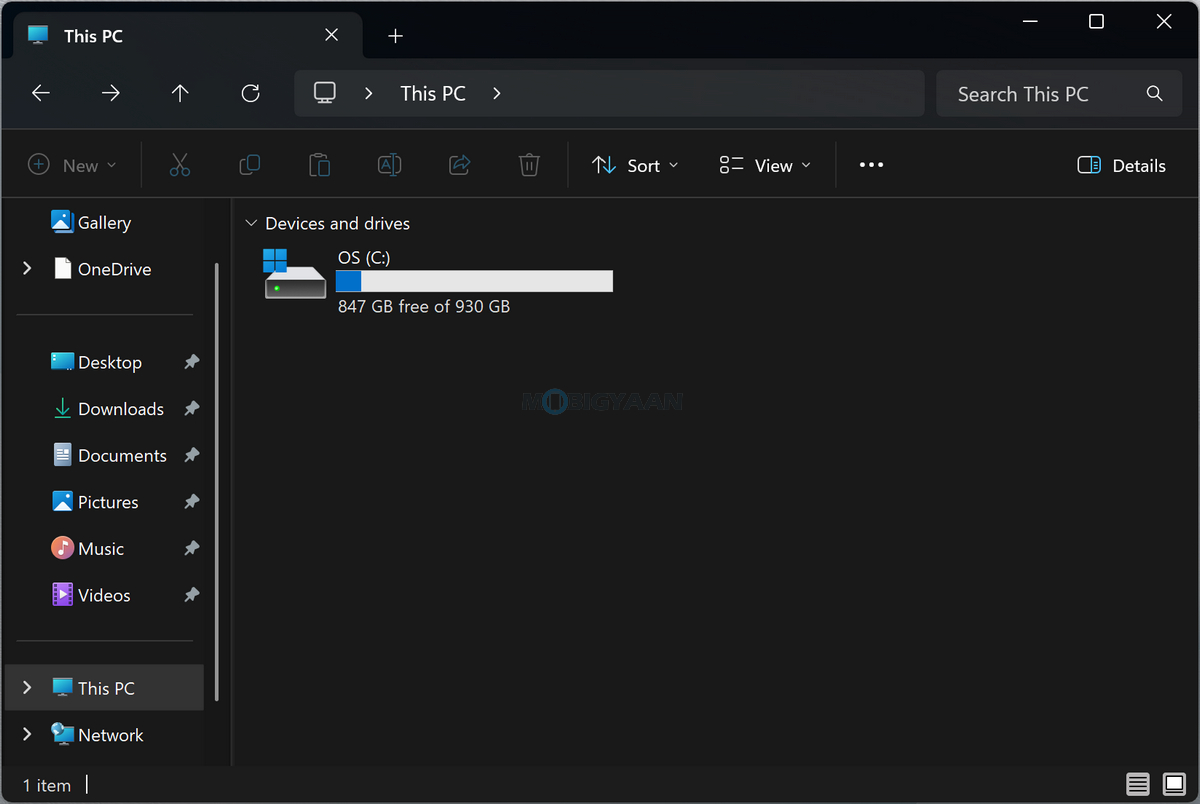Viewport: 1200px width, 804px height.
Task: Switch to large thumbnails view icon
Action: (1173, 784)
